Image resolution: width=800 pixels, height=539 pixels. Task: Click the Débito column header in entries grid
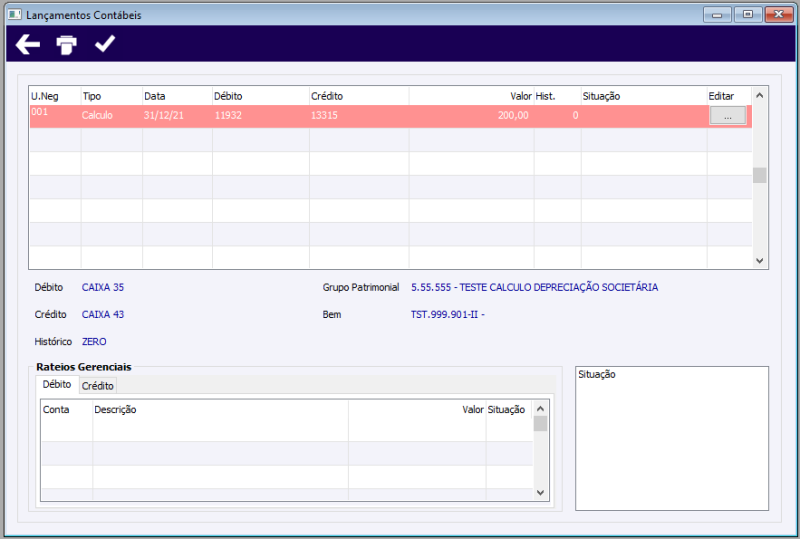click(x=261, y=96)
